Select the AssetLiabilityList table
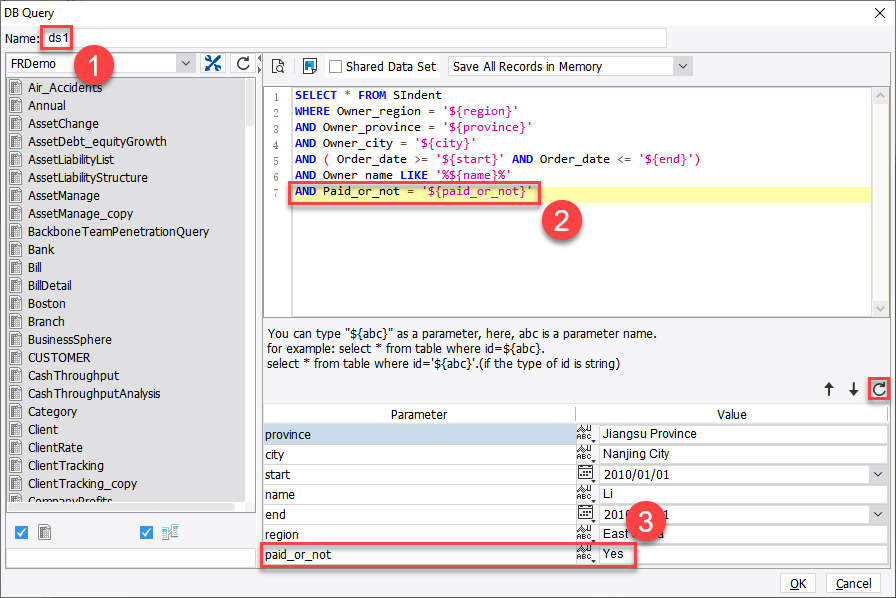Viewport: 896px width, 598px height. point(71,160)
